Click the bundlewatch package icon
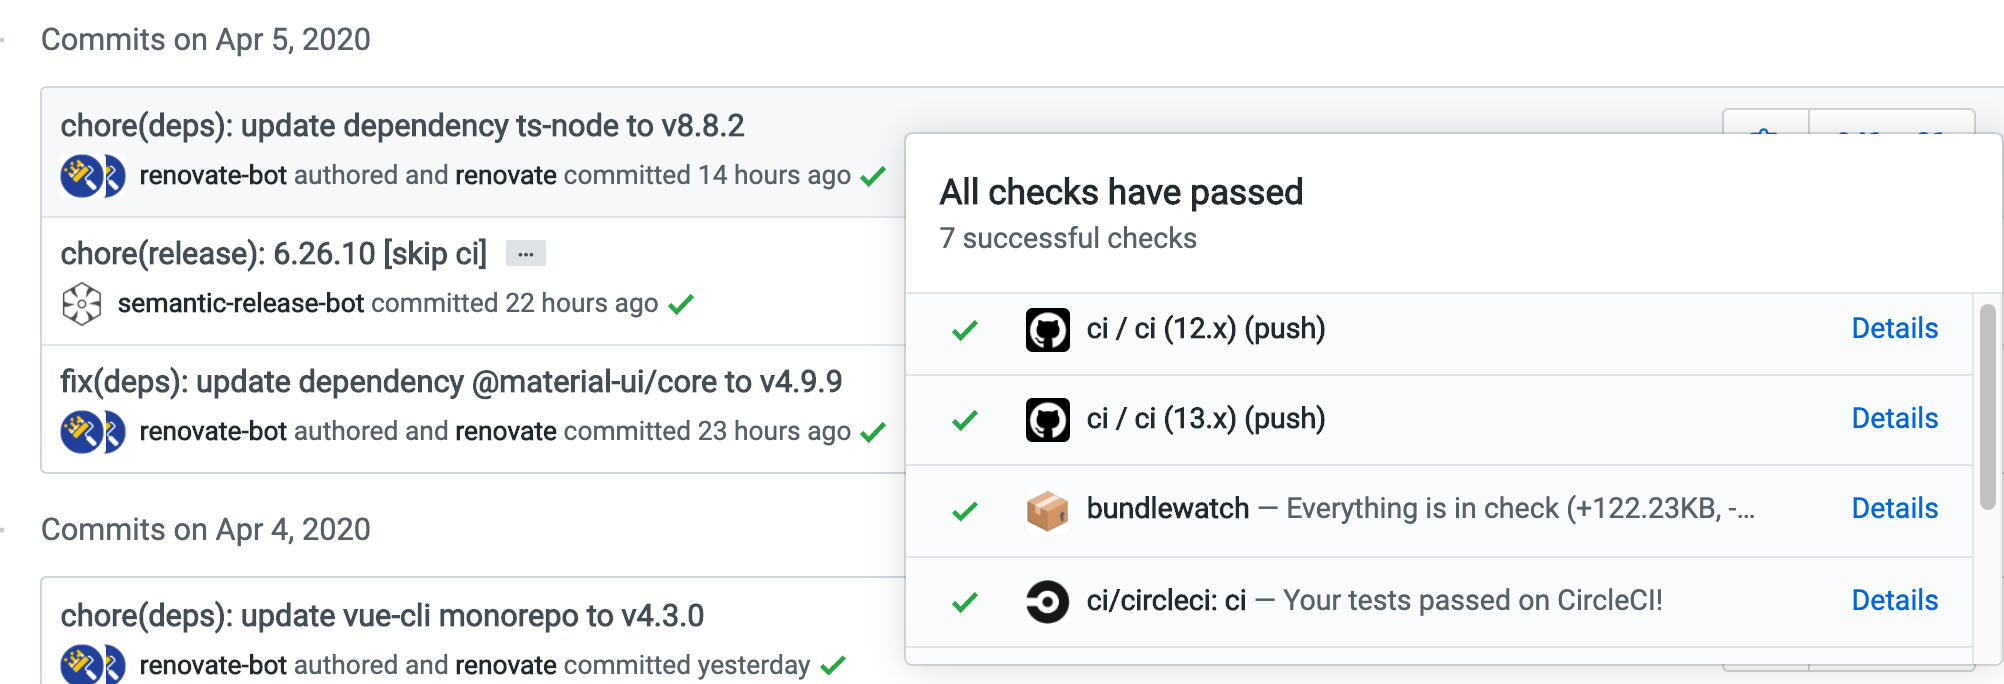Viewport: 2004px width, 684px height. click(x=1047, y=510)
